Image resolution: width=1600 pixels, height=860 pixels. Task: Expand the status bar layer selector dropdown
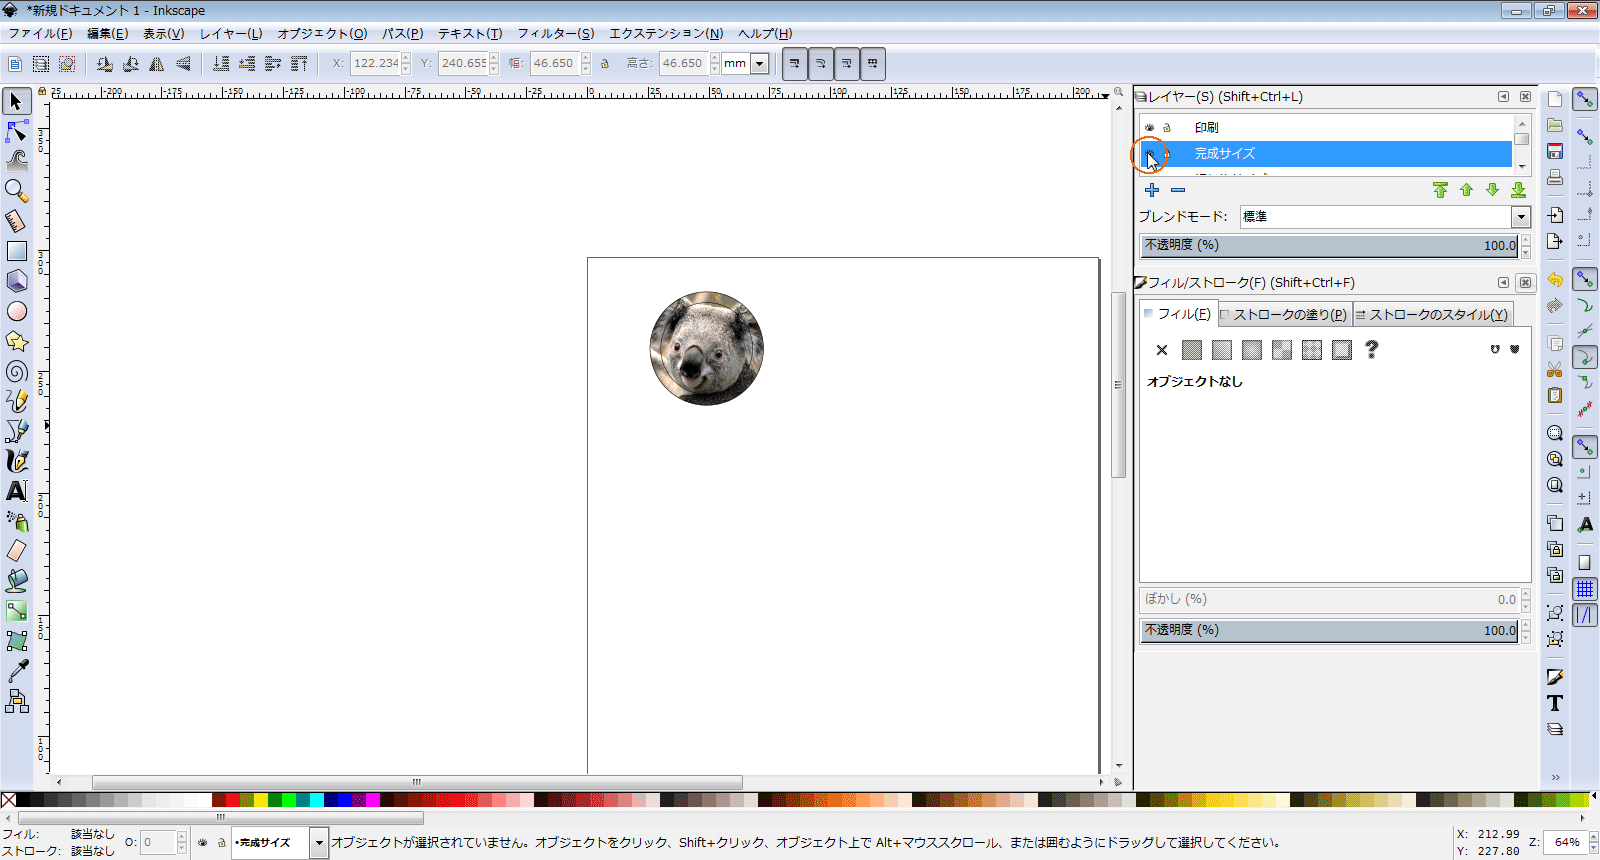coord(319,843)
